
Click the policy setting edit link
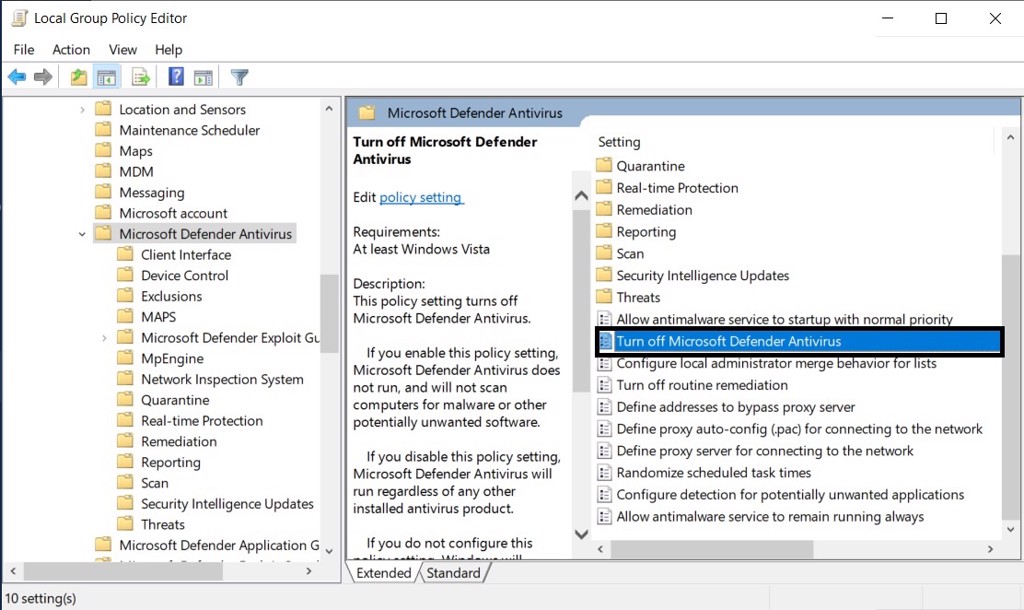421,197
